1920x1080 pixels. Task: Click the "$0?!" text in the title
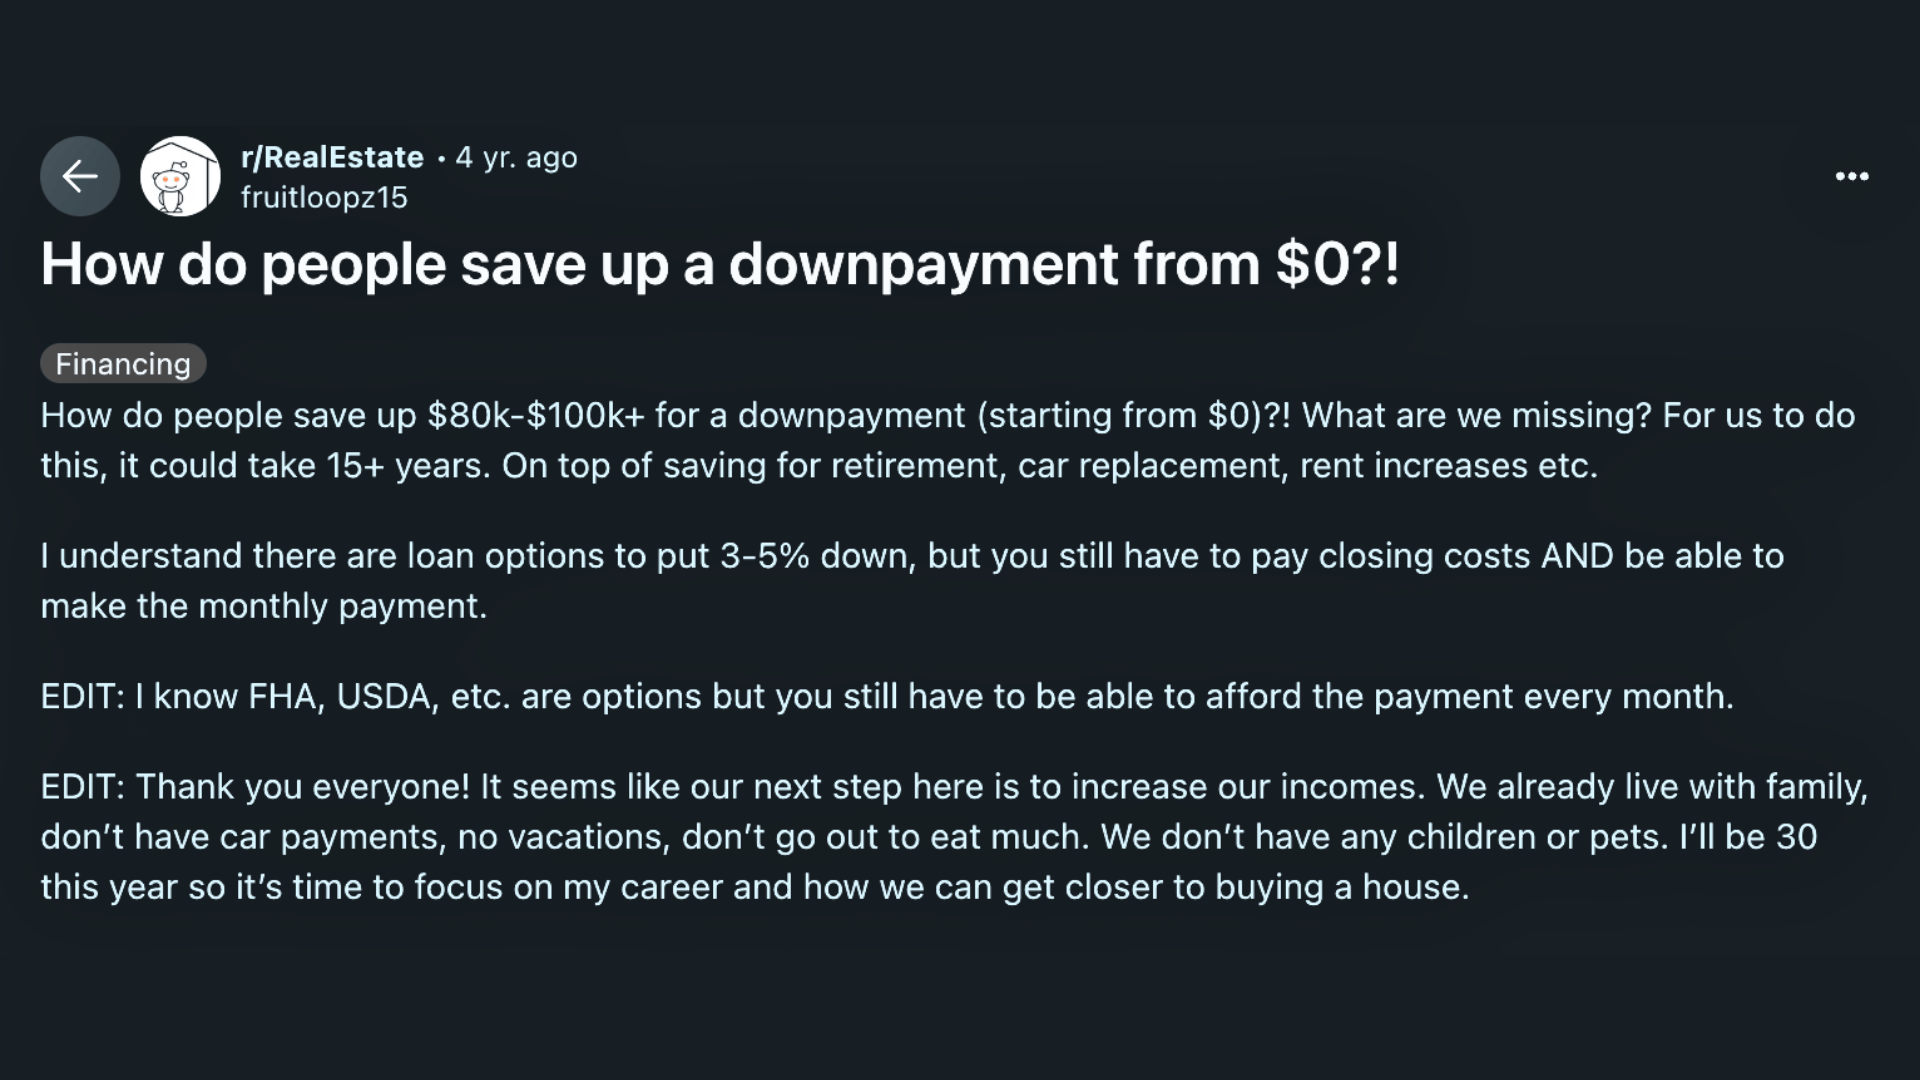pyautogui.click(x=1337, y=265)
